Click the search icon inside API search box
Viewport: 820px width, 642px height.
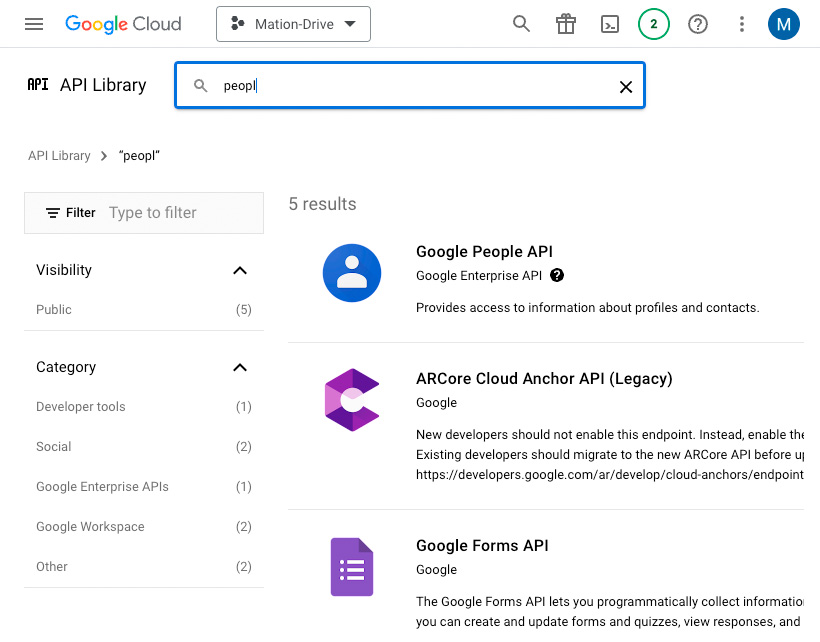click(200, 85)
